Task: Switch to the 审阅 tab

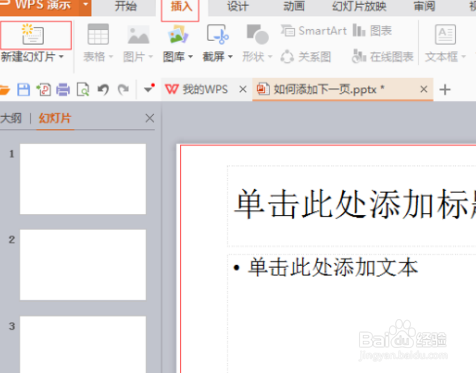Action: [424, 6]
